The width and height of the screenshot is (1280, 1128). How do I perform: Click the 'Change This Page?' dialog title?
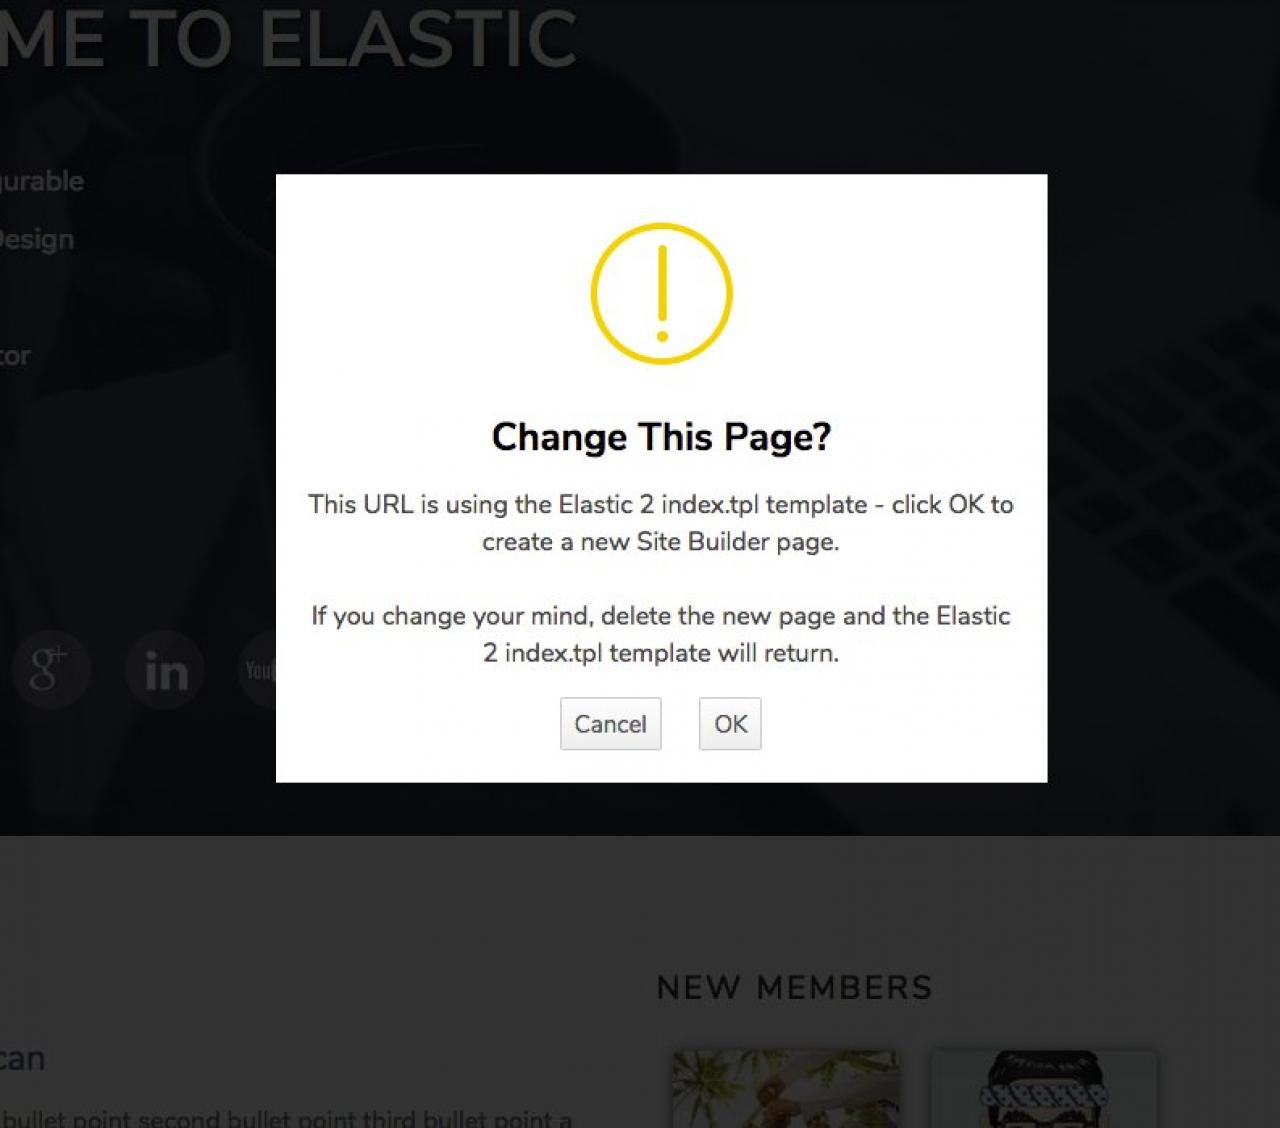point(661,437)
